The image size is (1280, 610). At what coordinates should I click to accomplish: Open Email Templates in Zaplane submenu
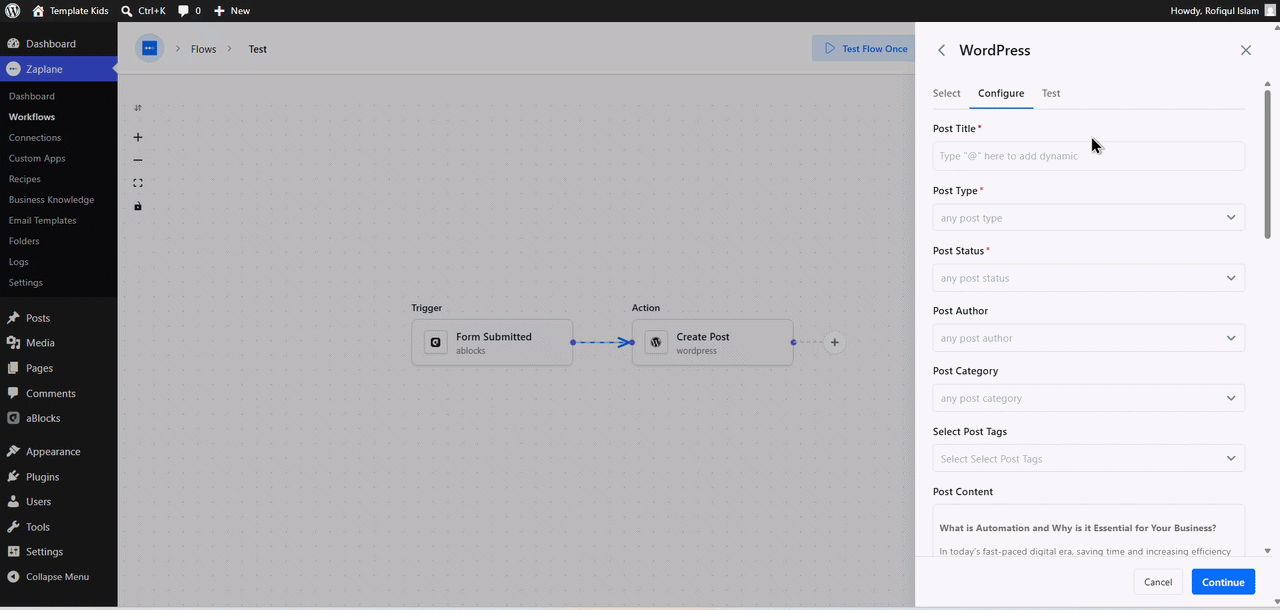pos(42,220)
